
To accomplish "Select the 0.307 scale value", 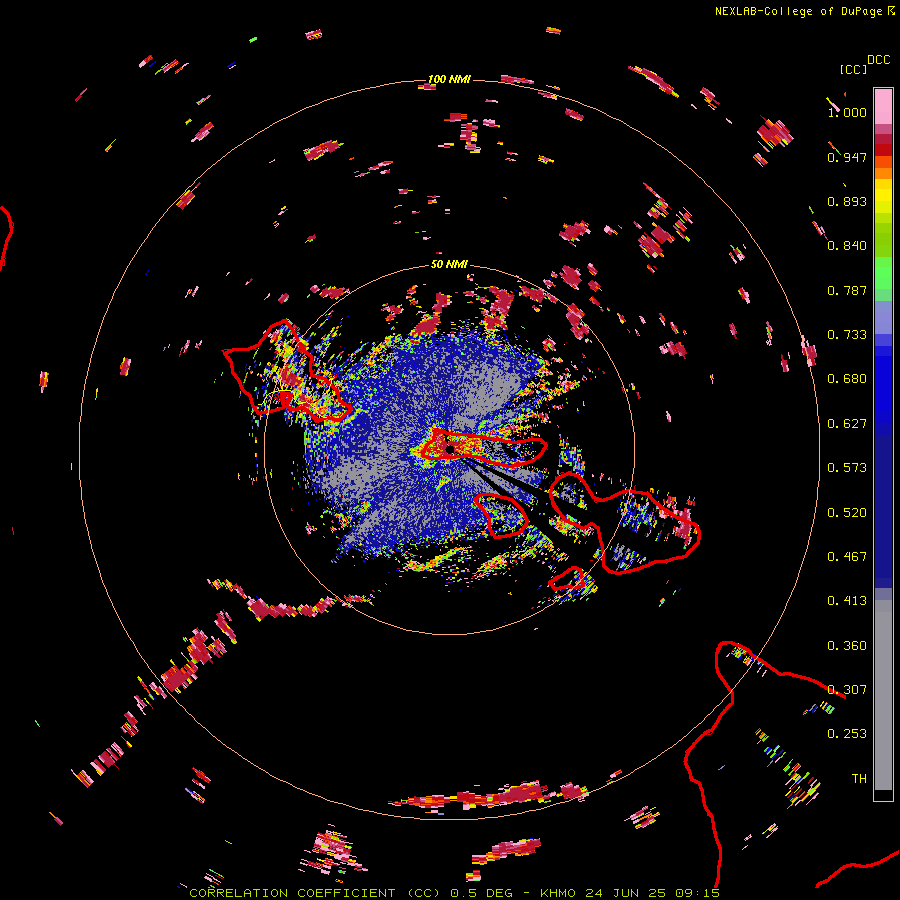I will [847, 690].
